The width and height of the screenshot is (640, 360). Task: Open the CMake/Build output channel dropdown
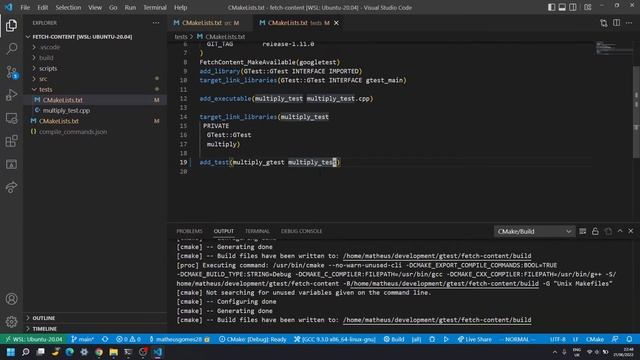coord(534,231)
